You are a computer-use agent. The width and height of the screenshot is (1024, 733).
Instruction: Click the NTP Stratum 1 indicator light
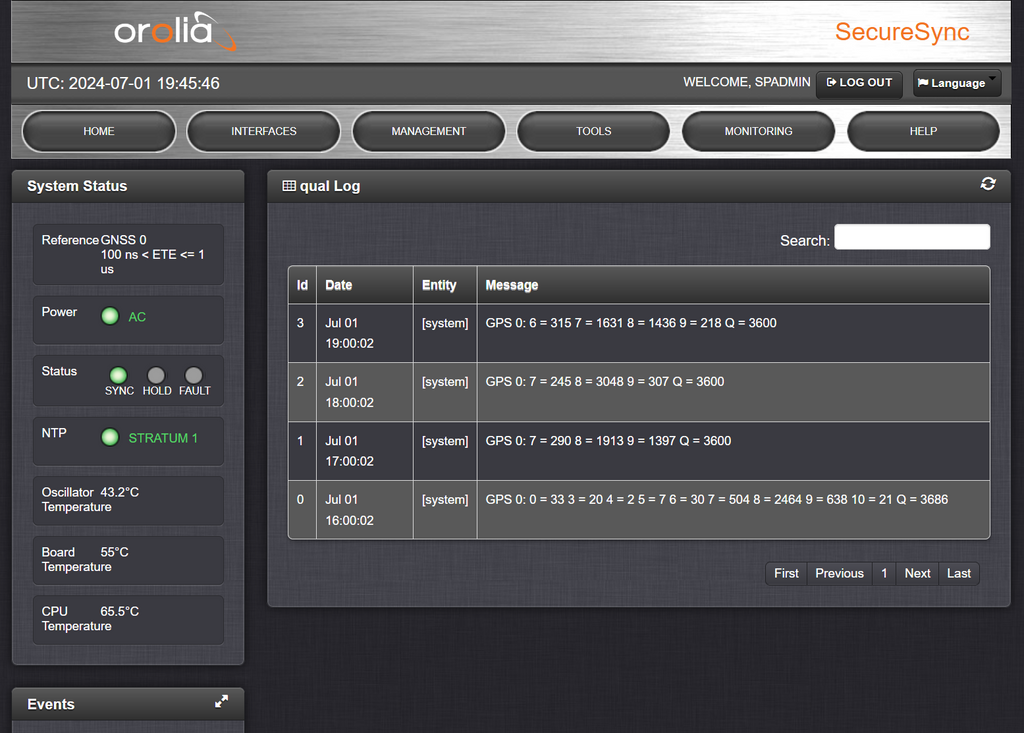pos(110,437)
